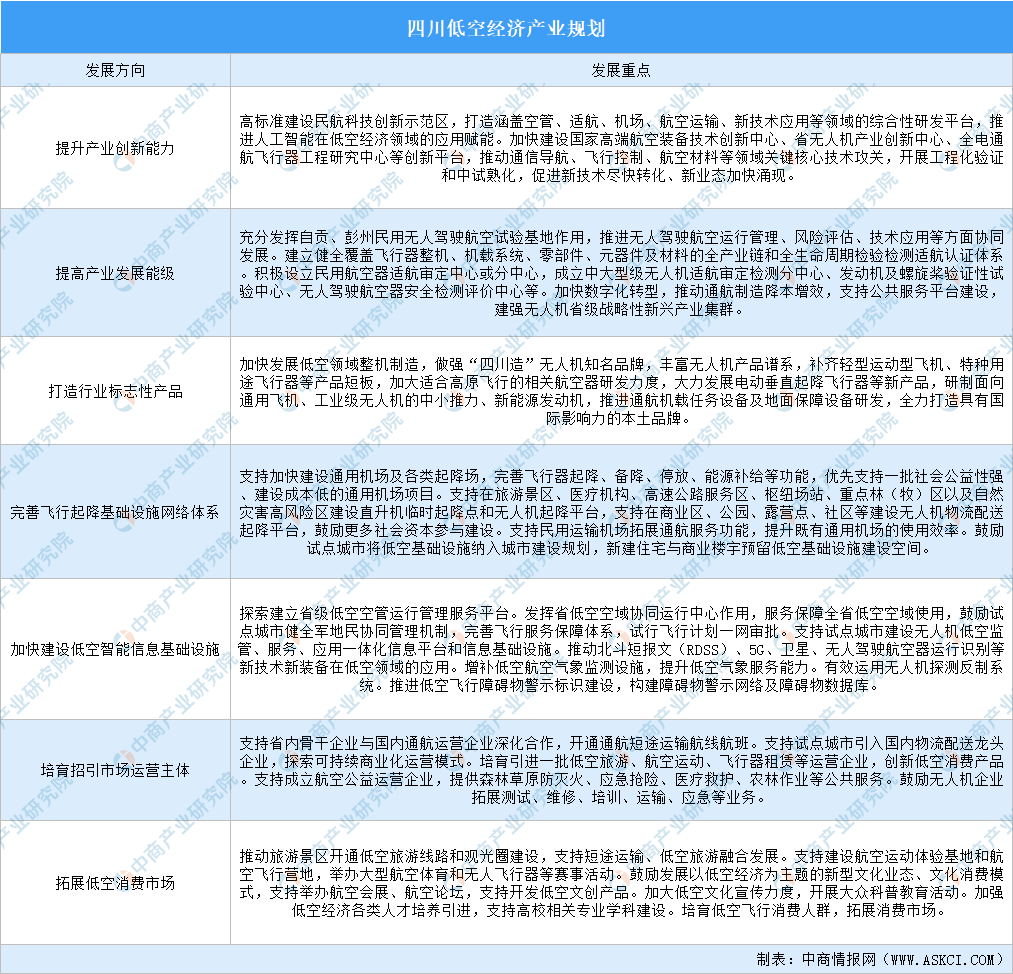Viewport: 1013px width, 974px height.
Task: Click the 培育招引市场运营主体 row label
Action: [x=115, y=770]
